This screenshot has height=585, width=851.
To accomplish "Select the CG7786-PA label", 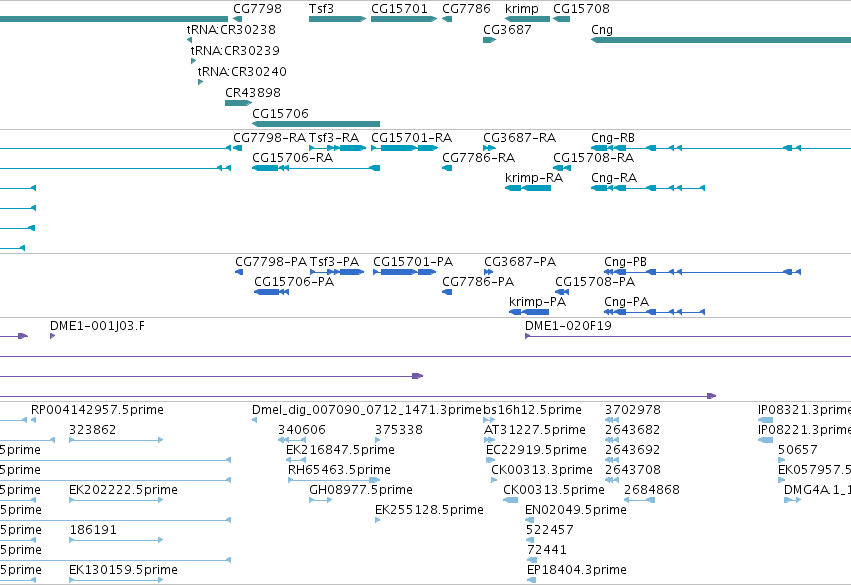I will [x=478, y=282].
